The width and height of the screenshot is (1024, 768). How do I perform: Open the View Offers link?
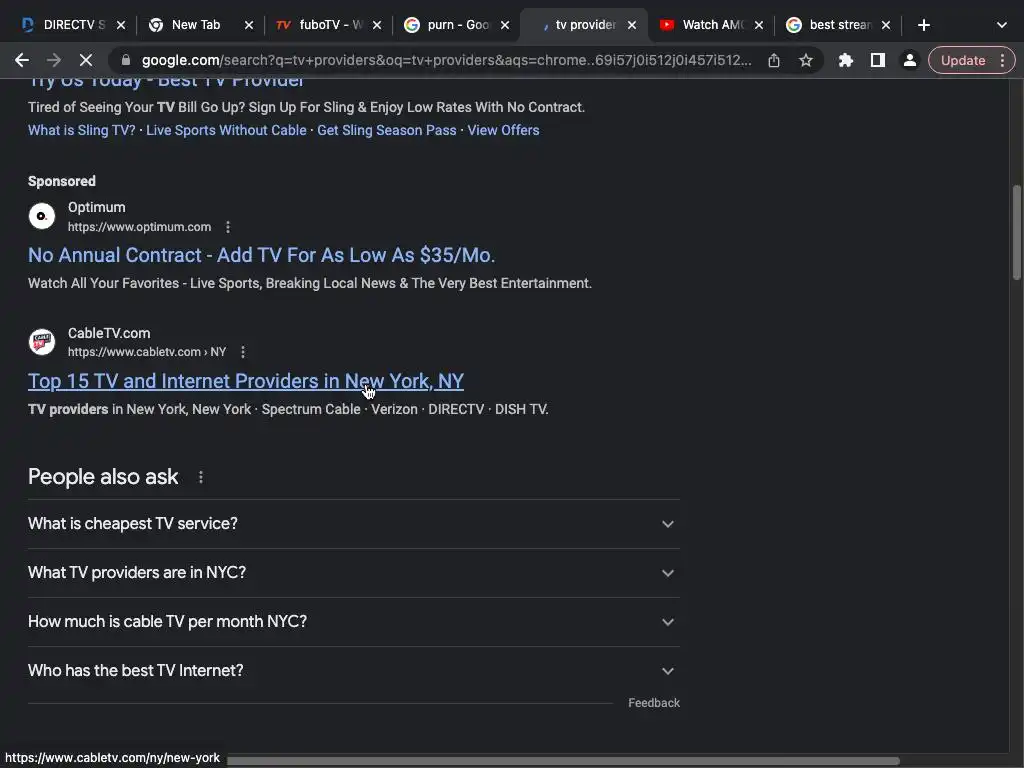[x=503, y=130]
